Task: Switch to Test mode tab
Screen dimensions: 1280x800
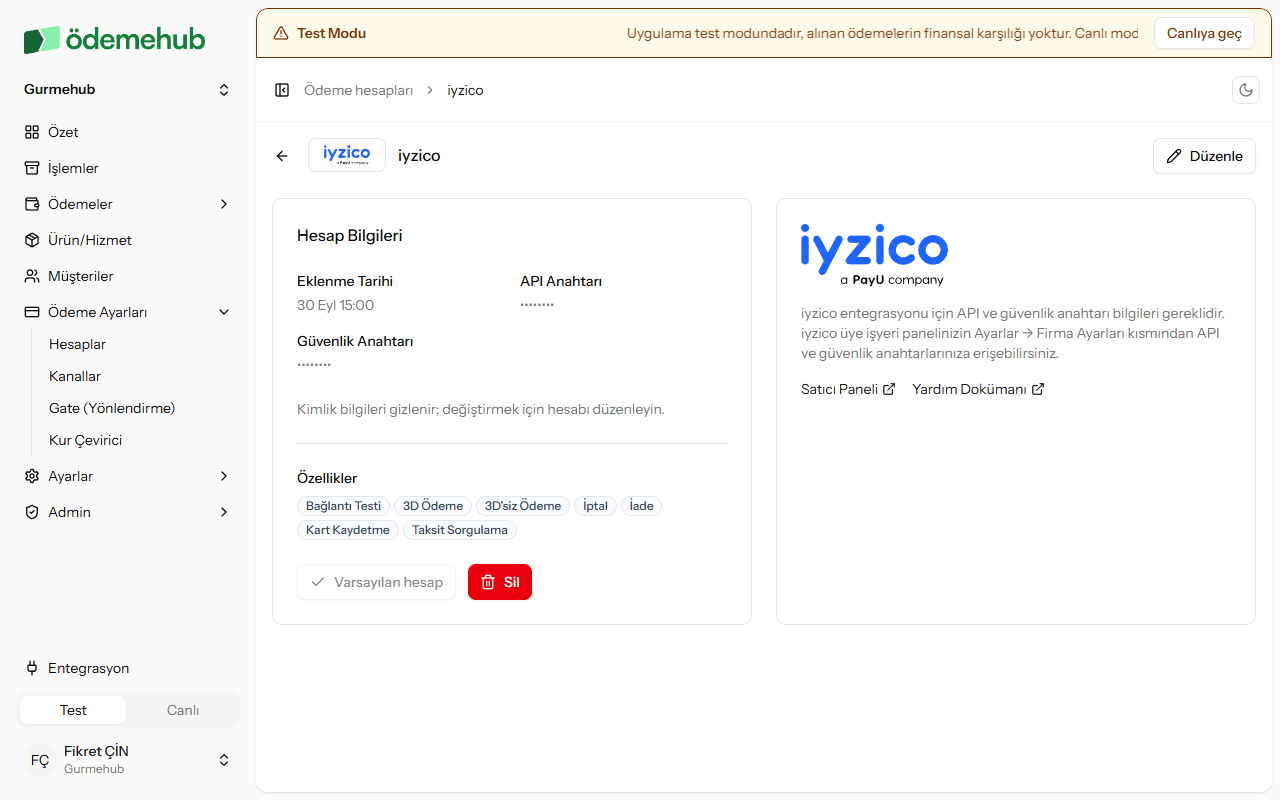Action: (x=73, y=710)
